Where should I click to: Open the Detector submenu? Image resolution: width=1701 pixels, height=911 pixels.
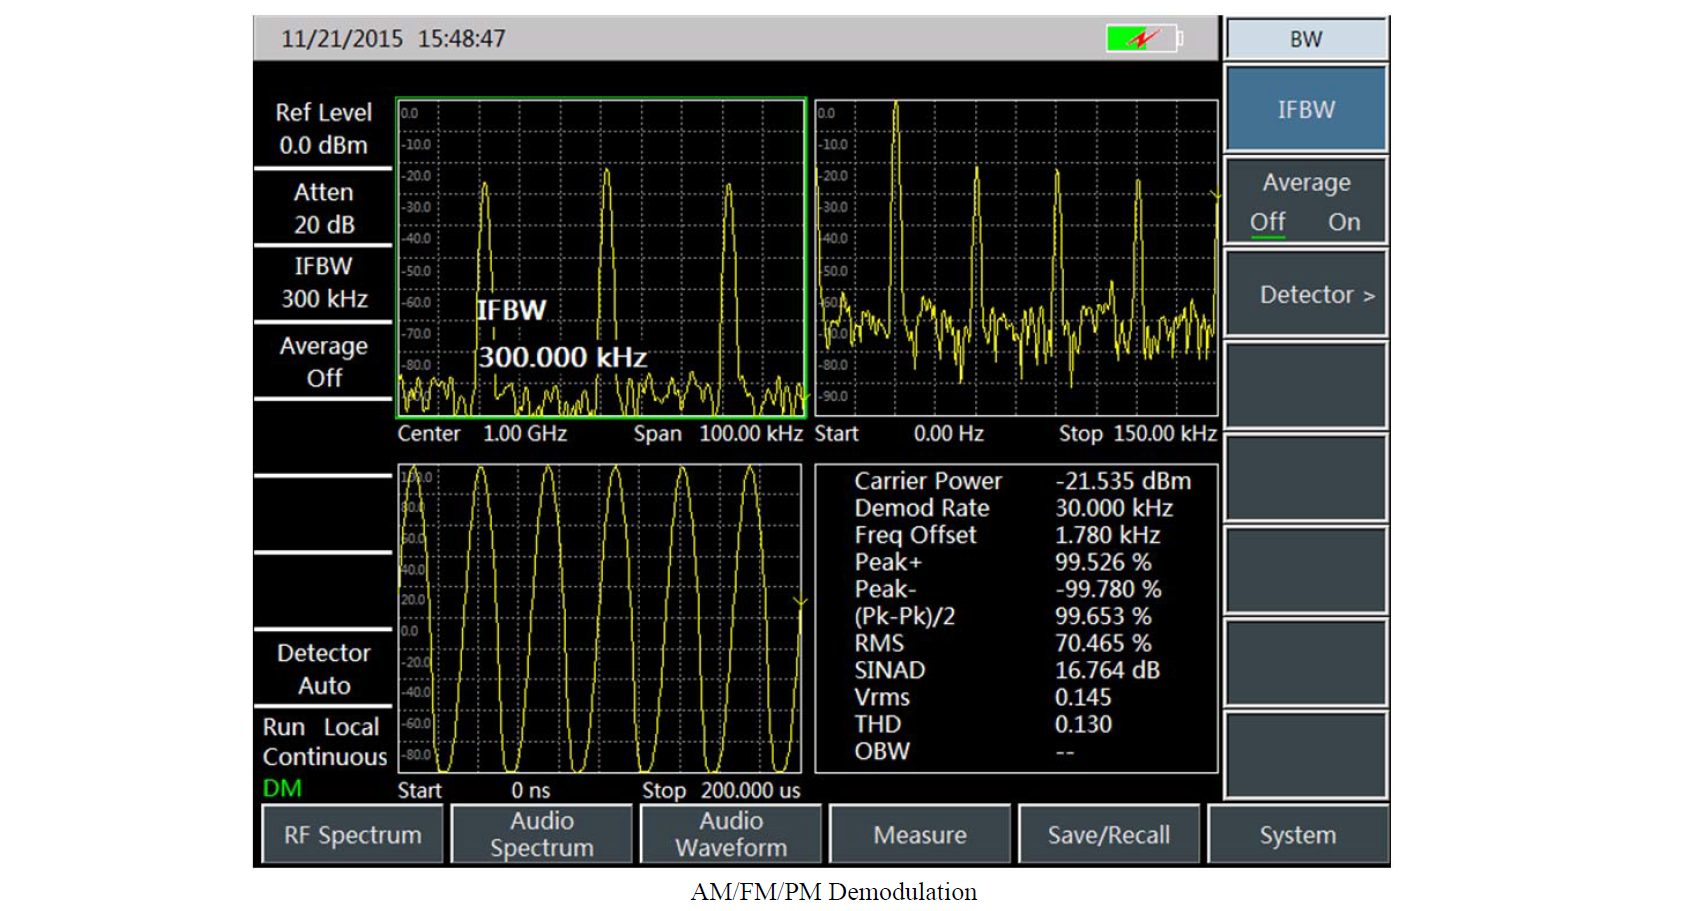pos(1306,294)
